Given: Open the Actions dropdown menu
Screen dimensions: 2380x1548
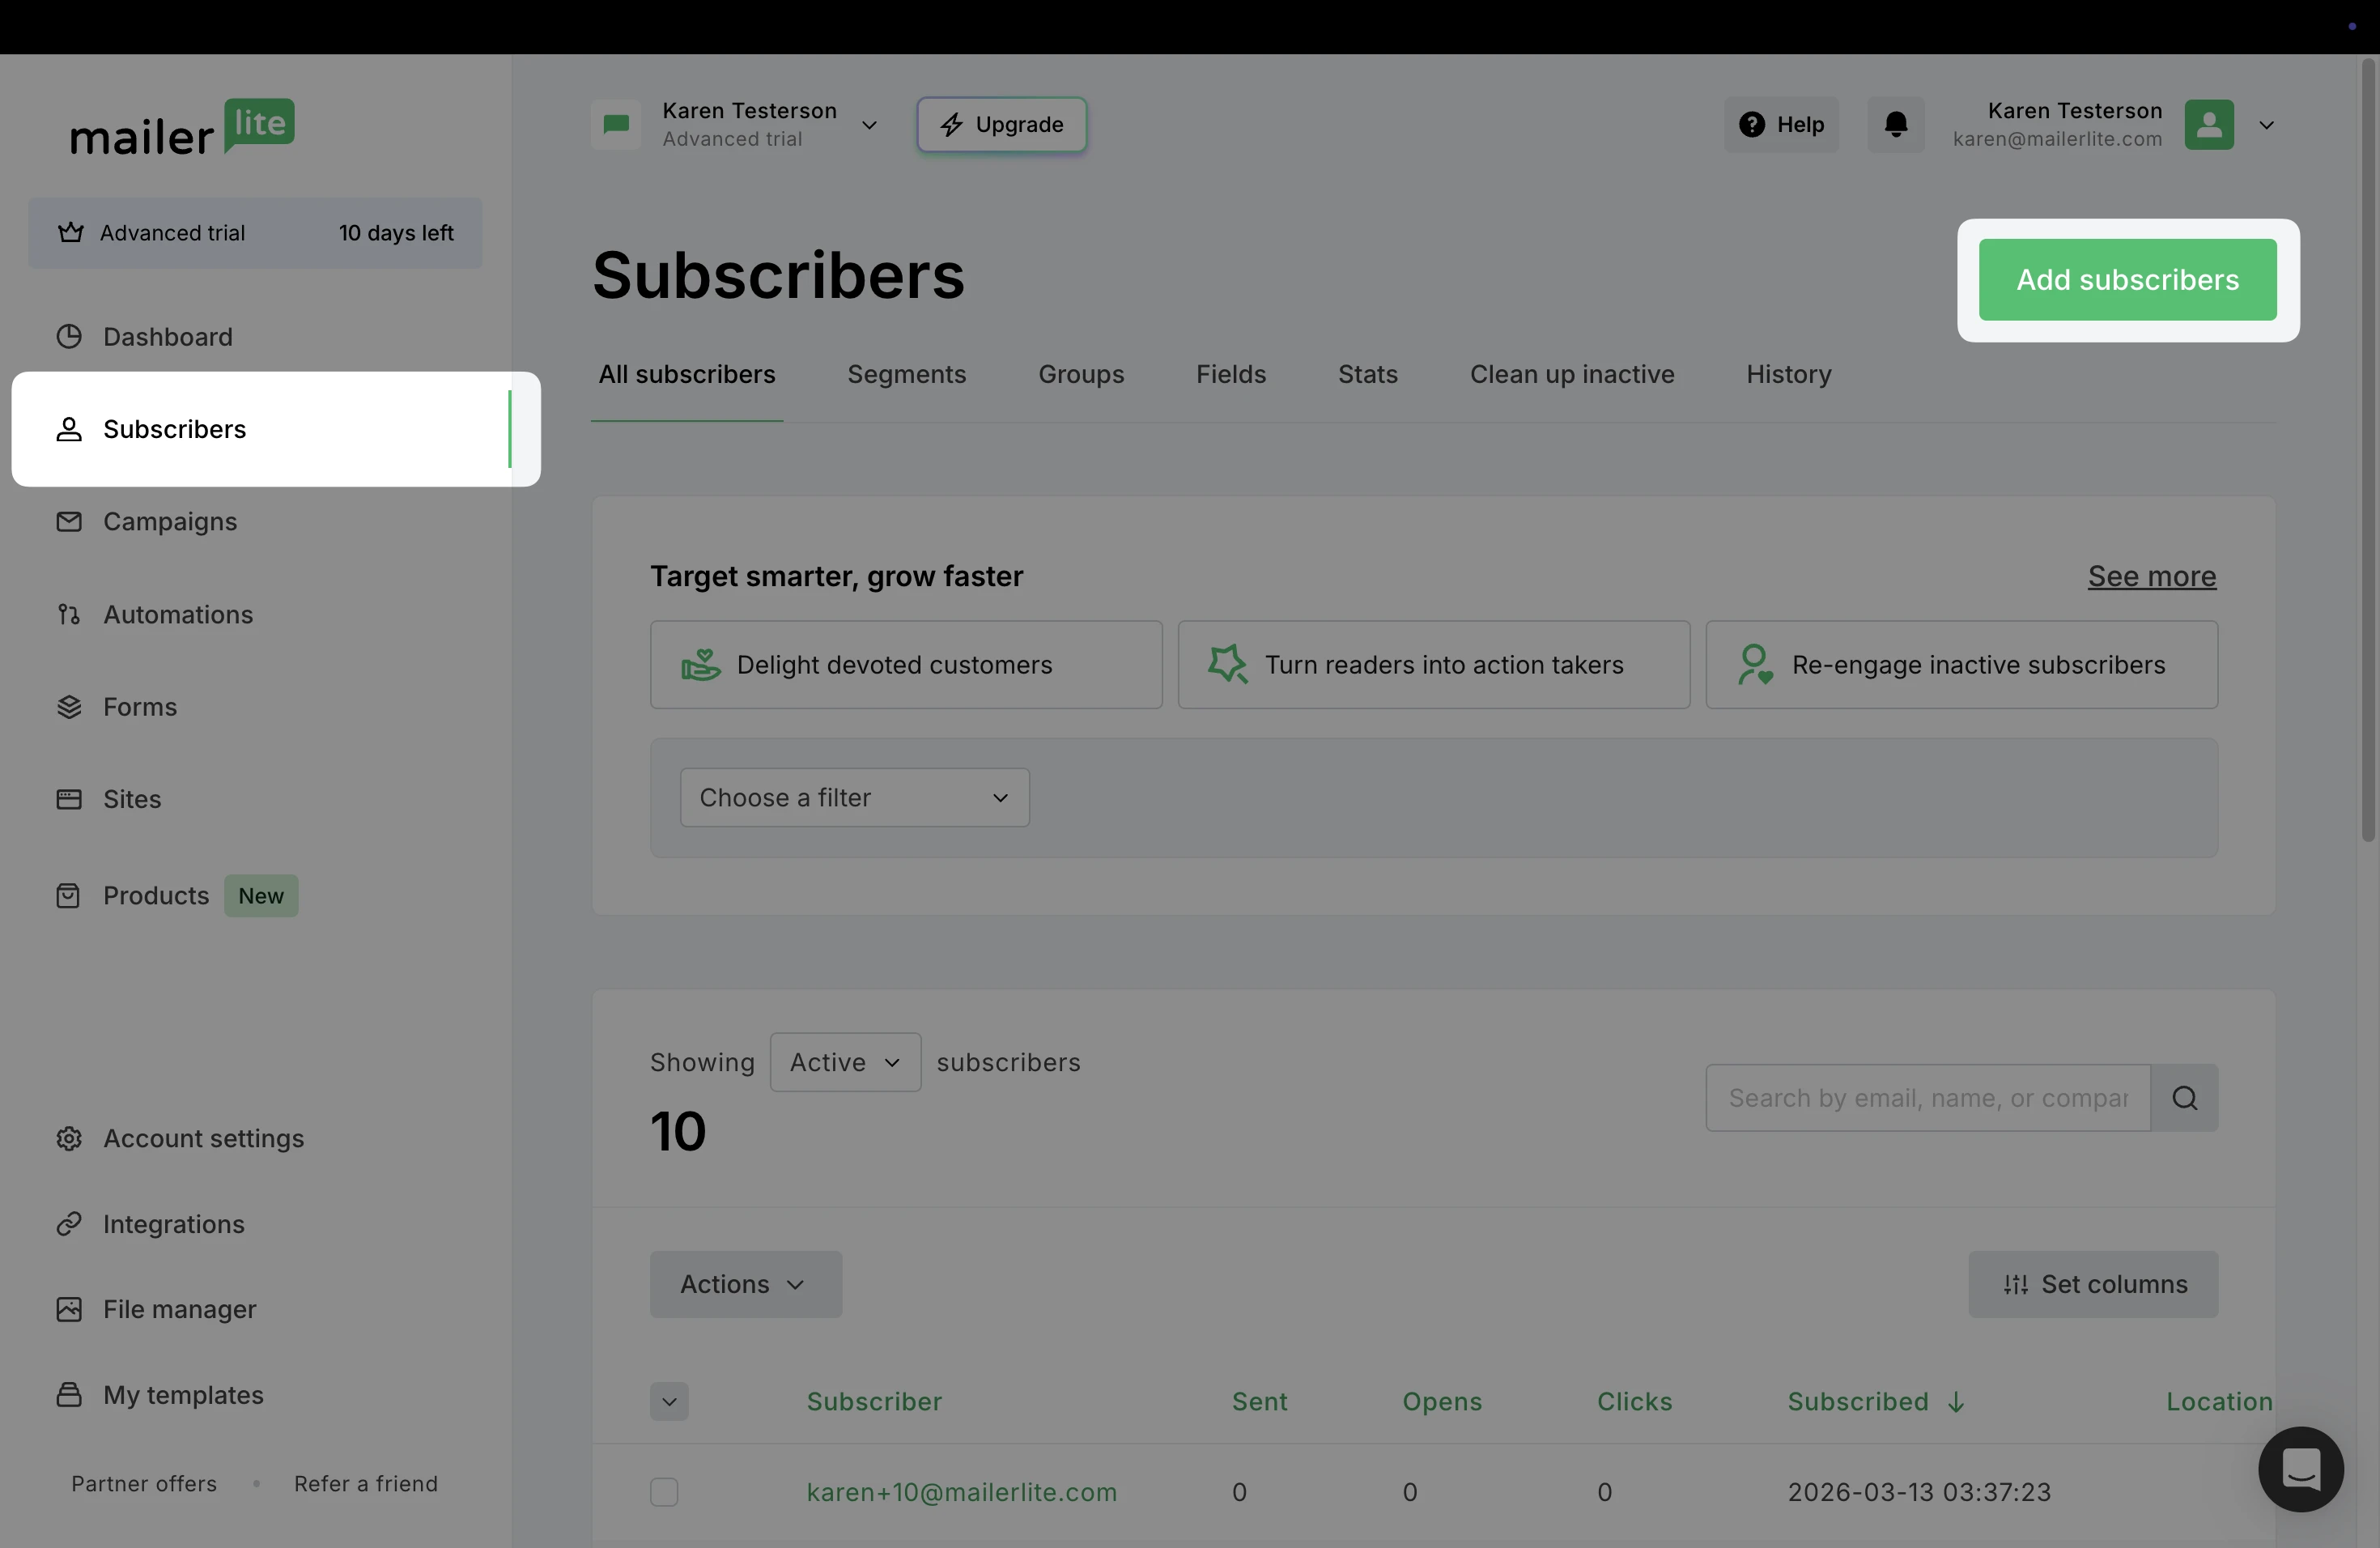Looking at the screenshot, I should [x=745, y=1284].
